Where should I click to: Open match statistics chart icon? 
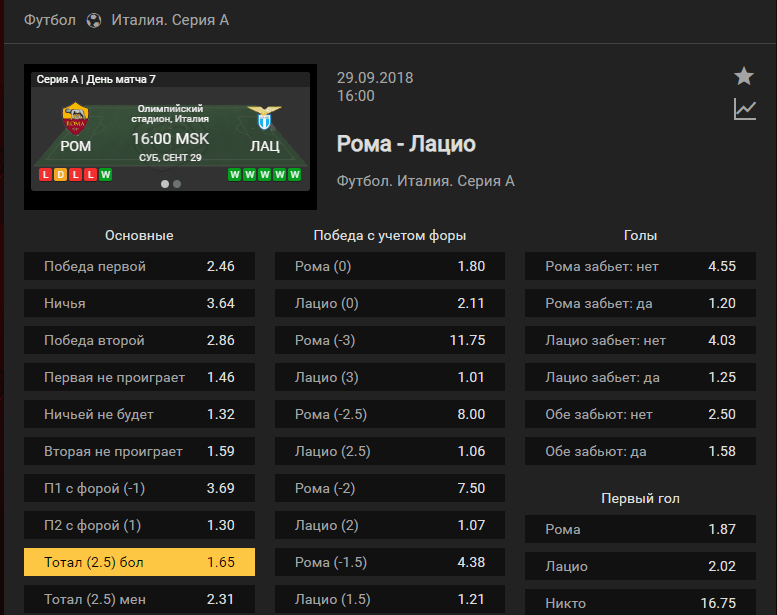744,109
